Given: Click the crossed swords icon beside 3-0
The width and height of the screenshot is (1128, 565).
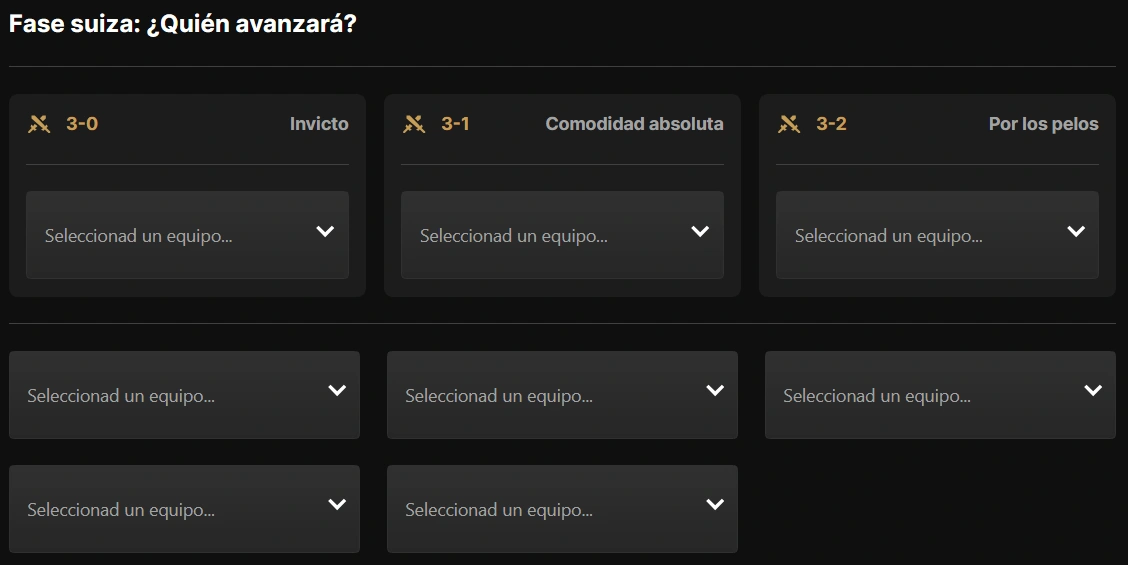Looking at the screenshot, I should coord(39,124).
